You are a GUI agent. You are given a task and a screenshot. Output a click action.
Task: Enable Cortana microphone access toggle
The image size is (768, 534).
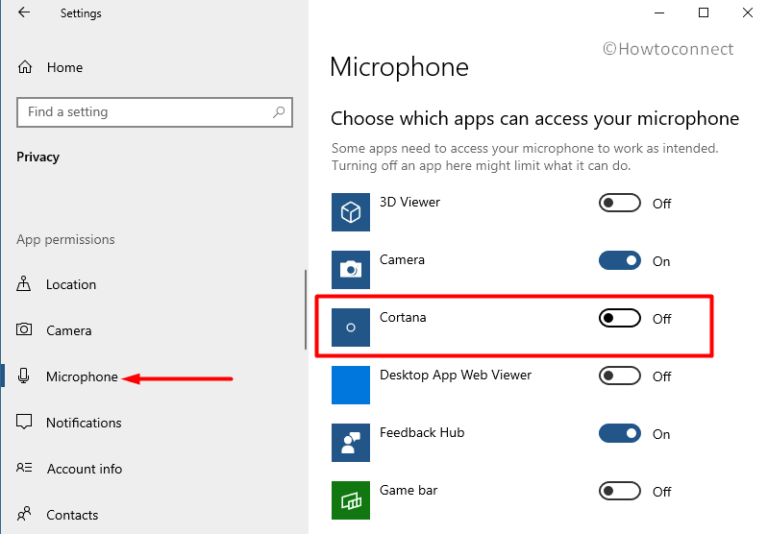click(x=620, y=318)
